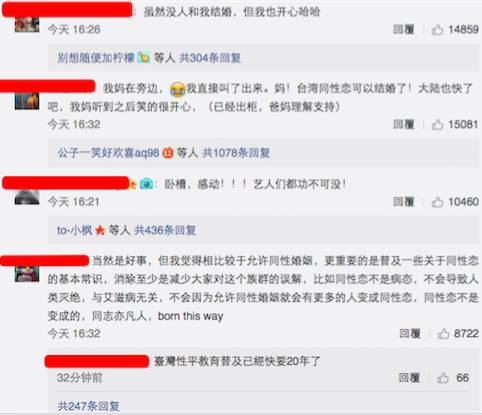Click the first commenter's avatar thumbnail

27,24
